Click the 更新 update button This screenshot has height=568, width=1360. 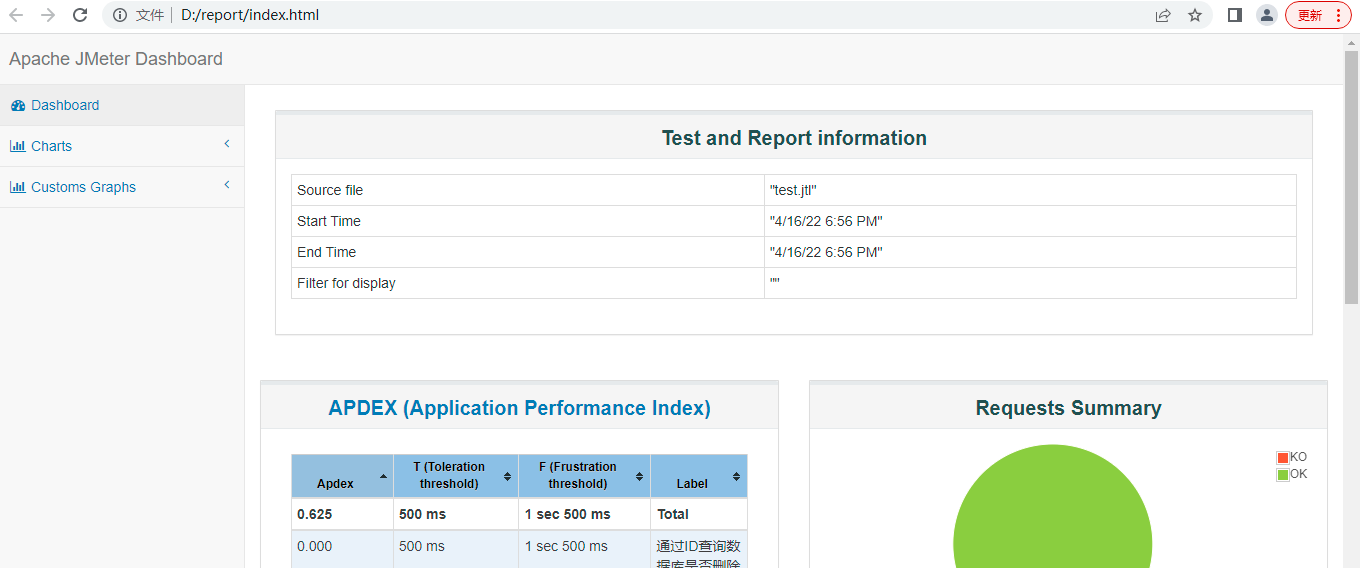tap(1318, 15)
